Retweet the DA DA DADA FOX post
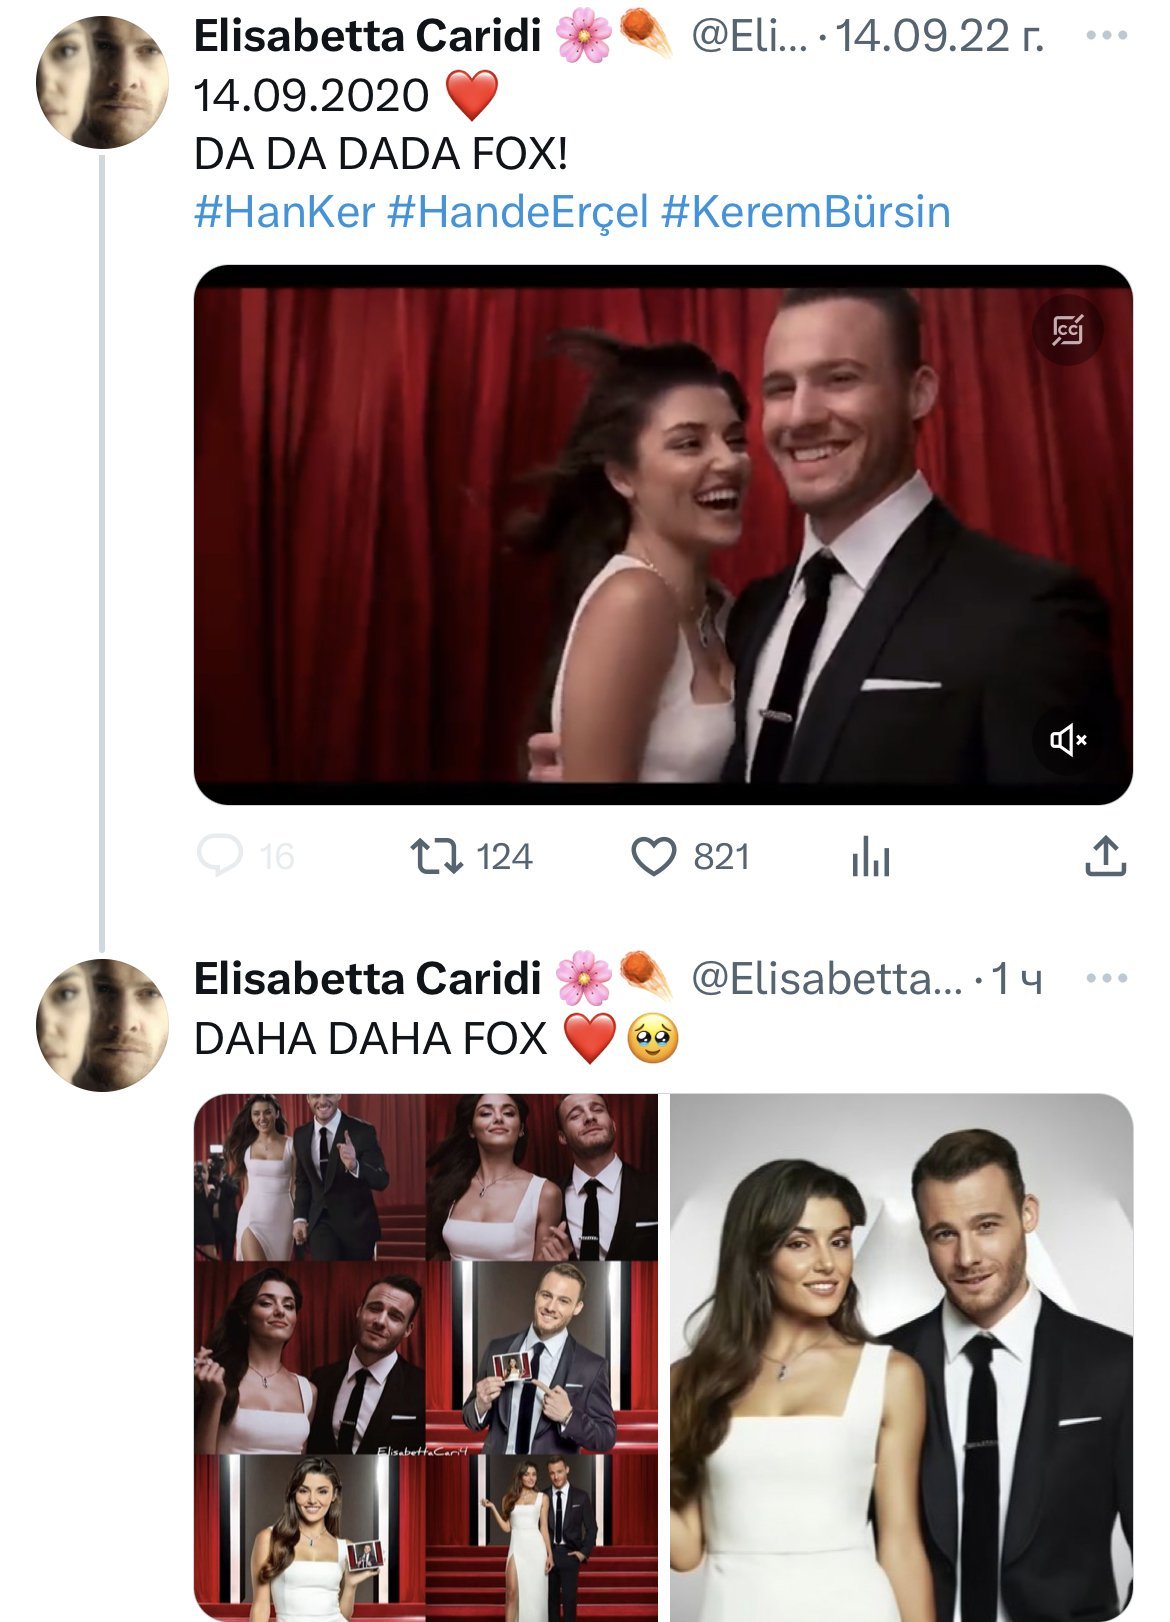Screen dimensions: 1170x1622 437,857
